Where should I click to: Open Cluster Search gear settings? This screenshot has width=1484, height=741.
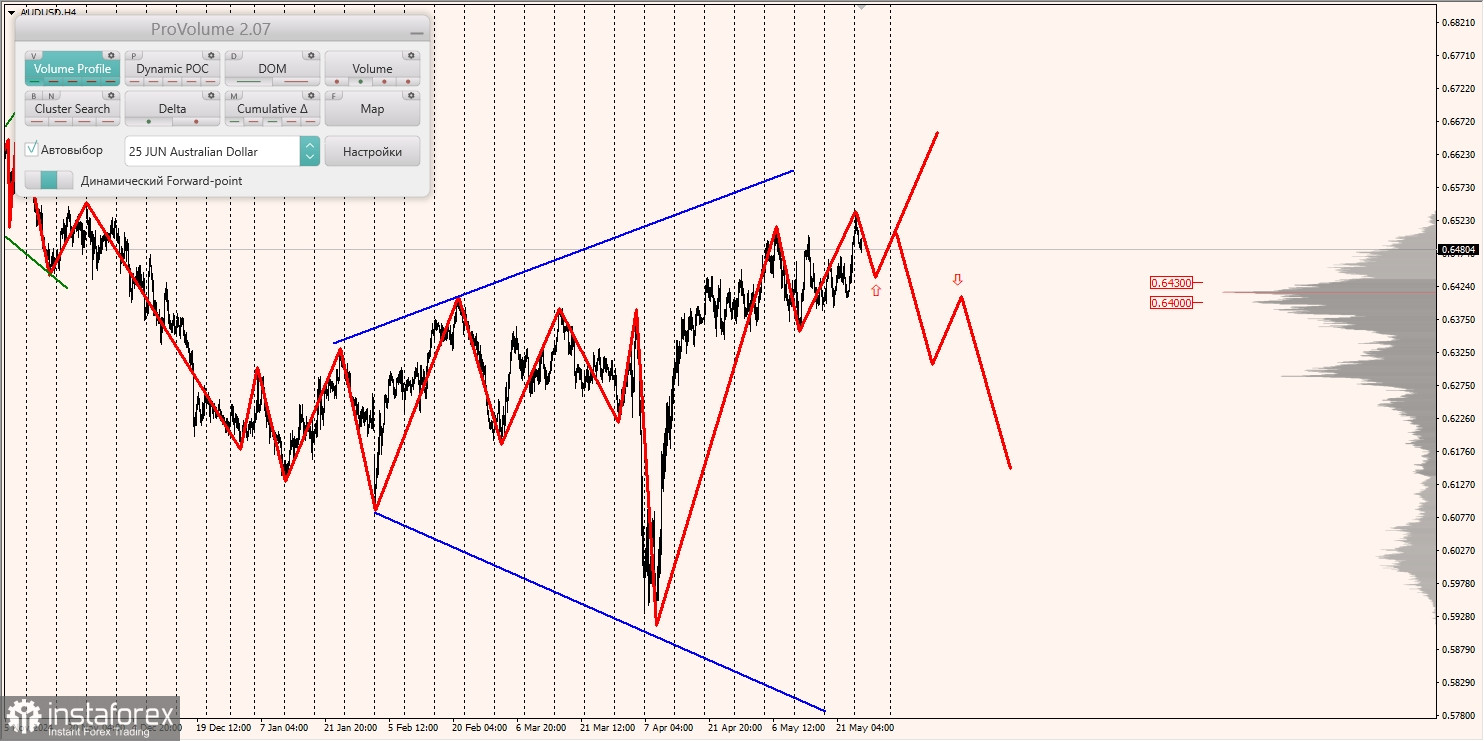tap(111, 95)
